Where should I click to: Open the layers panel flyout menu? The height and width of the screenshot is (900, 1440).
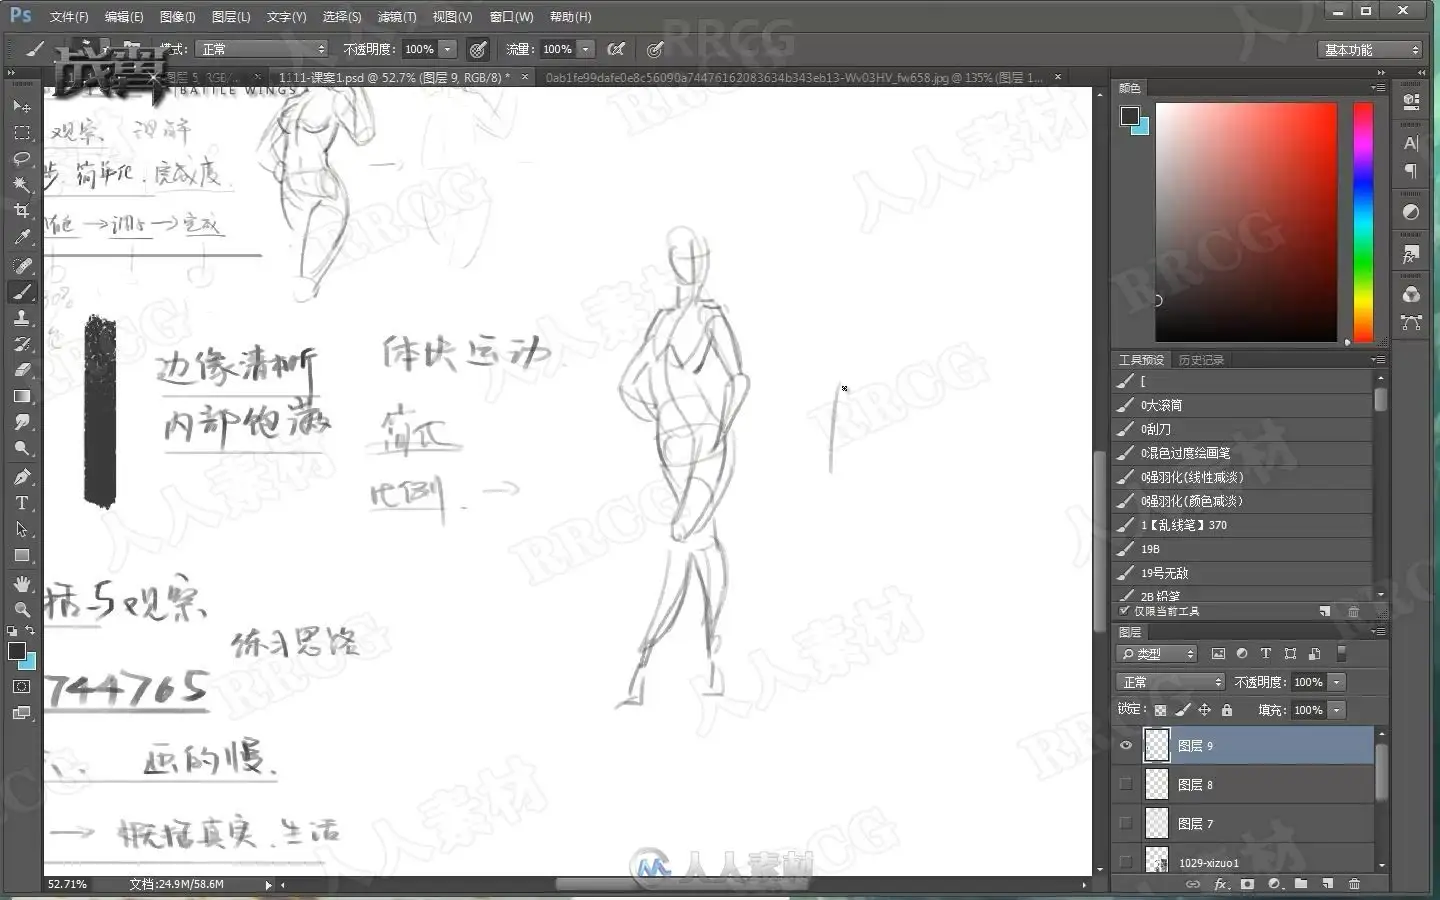coord(1379,631)
